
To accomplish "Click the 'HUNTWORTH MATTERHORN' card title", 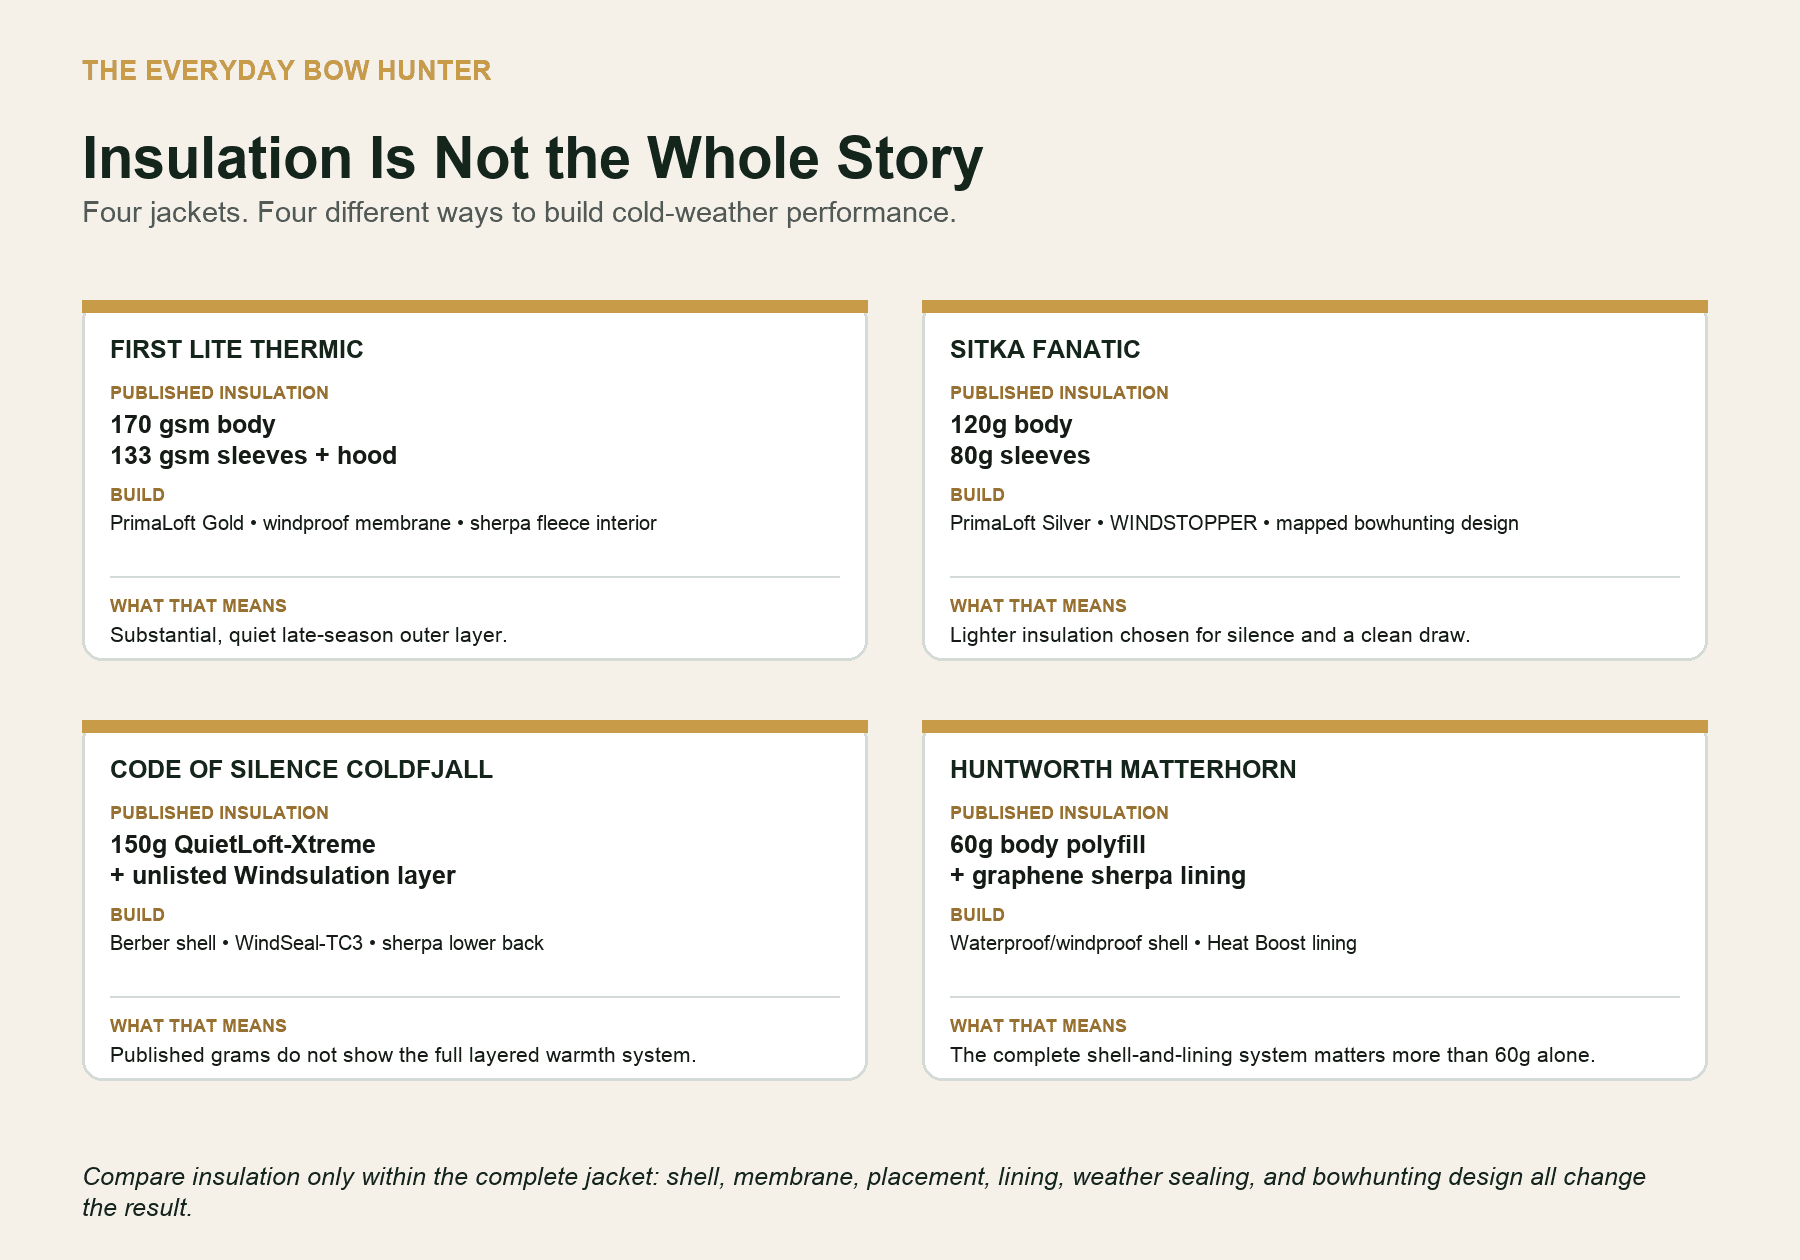I will coord(1123,769).
